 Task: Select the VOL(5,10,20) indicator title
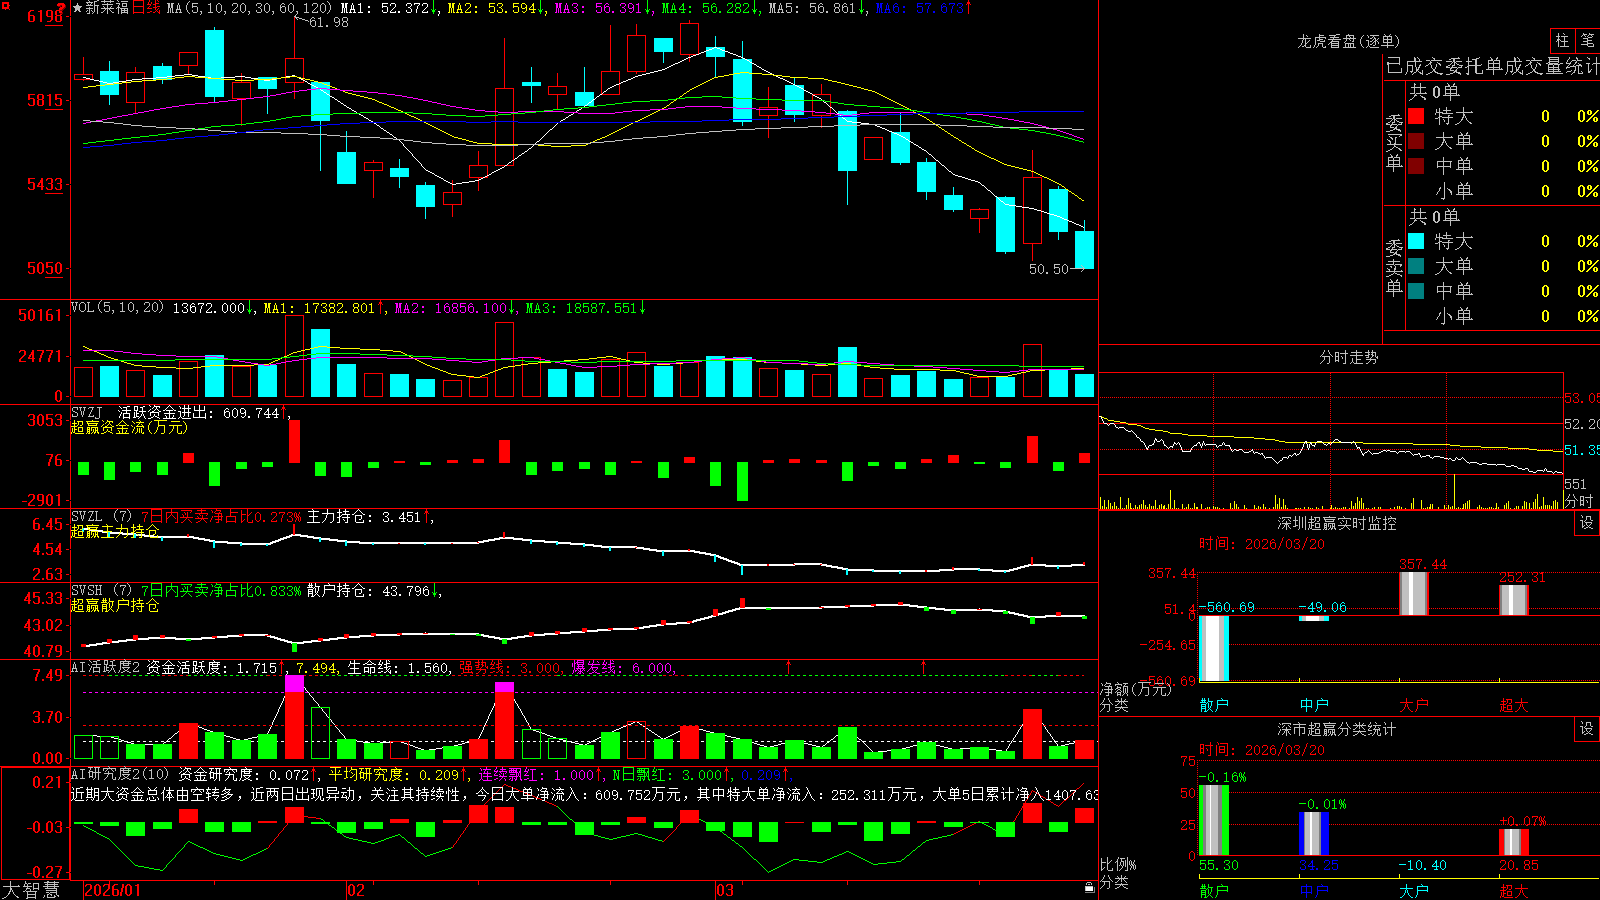coord(117,307)
